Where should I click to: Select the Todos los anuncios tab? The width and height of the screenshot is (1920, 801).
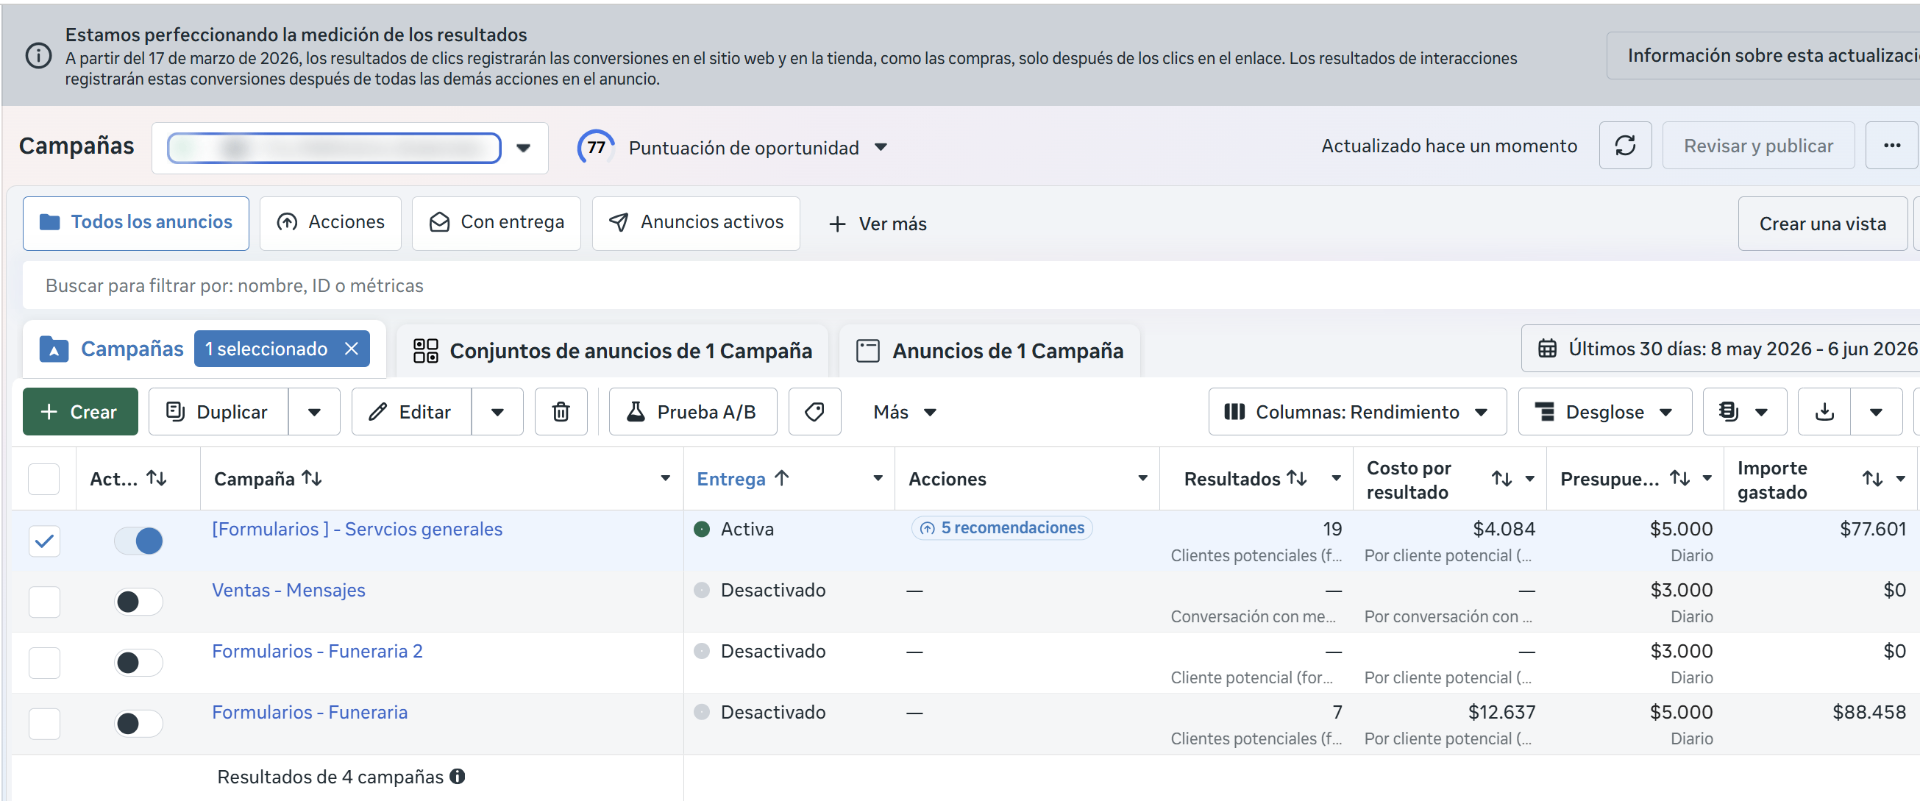(136, 222)
